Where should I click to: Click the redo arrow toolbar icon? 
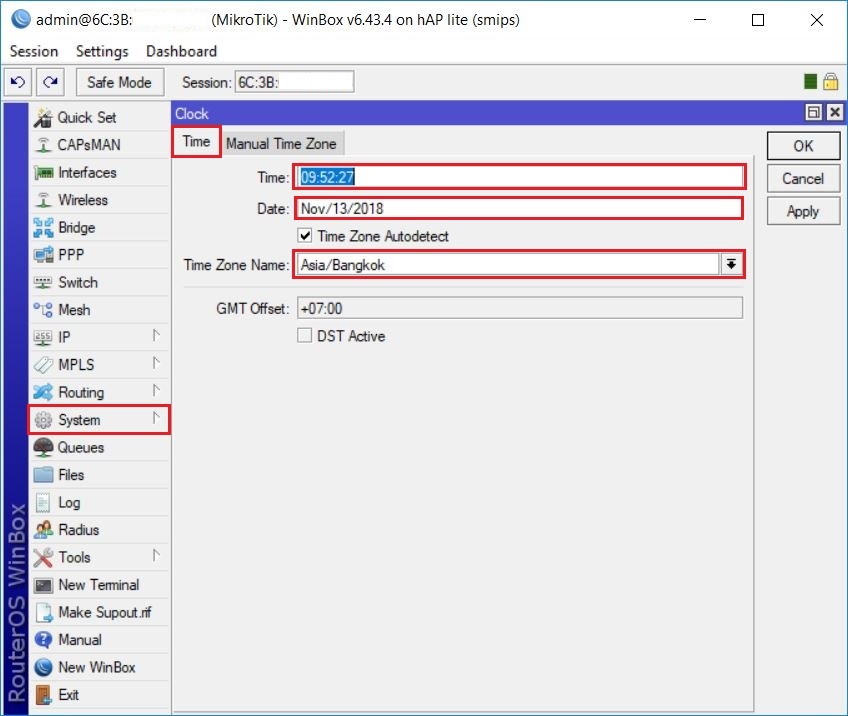(50, 82)
